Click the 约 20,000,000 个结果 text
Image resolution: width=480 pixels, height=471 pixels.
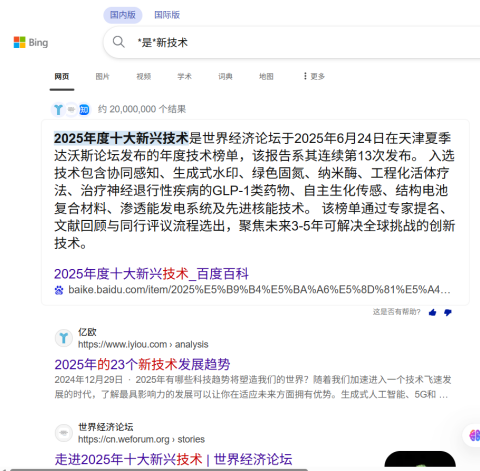coord(142,109)
